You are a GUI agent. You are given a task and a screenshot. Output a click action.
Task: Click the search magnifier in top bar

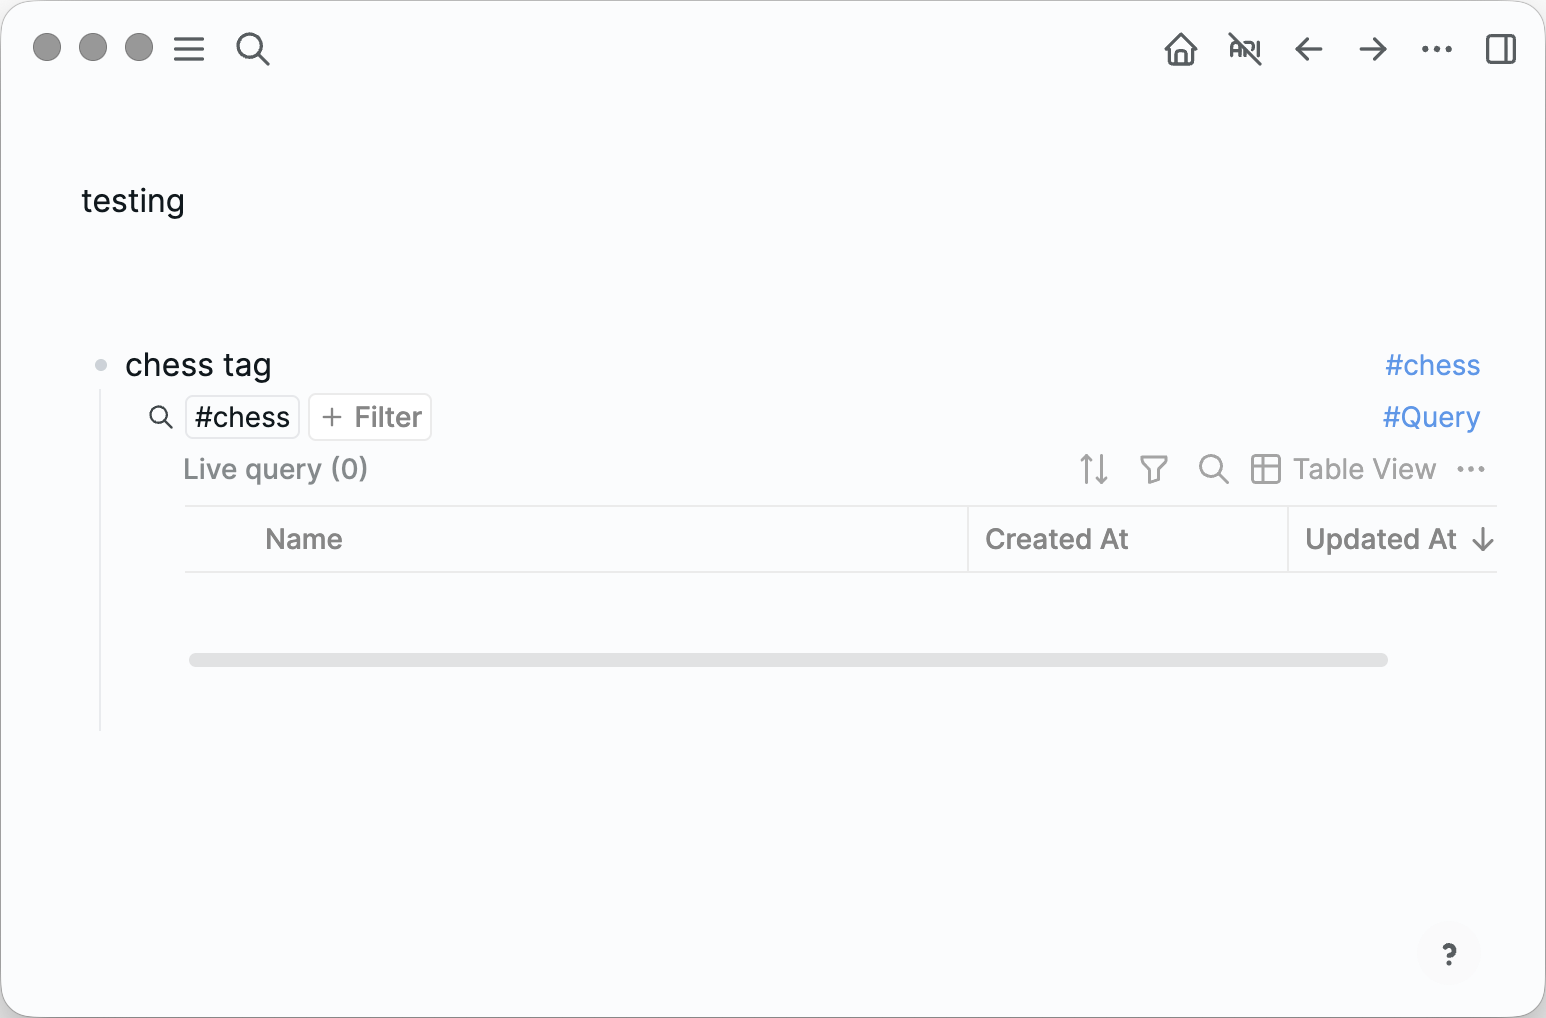(252, 48)
